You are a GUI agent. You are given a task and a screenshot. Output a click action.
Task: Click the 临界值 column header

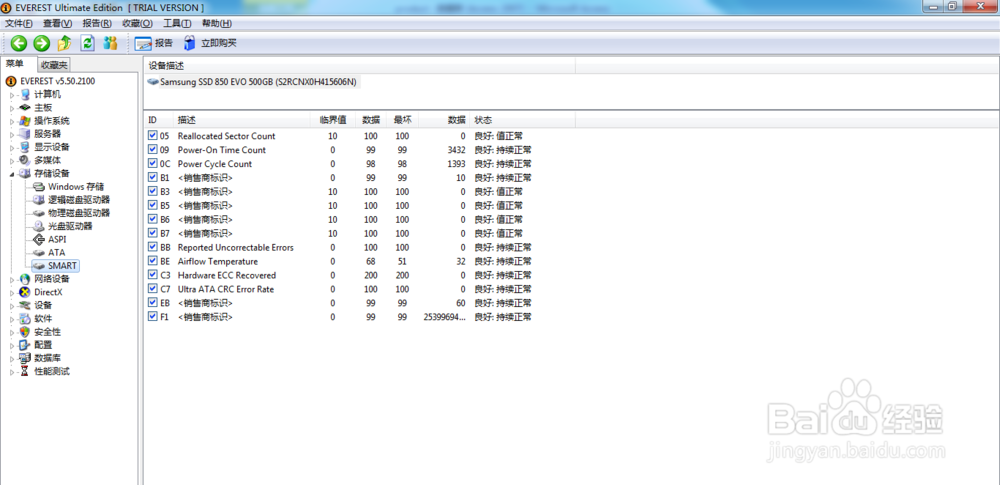pyautogui.click(x=332, y=120)
